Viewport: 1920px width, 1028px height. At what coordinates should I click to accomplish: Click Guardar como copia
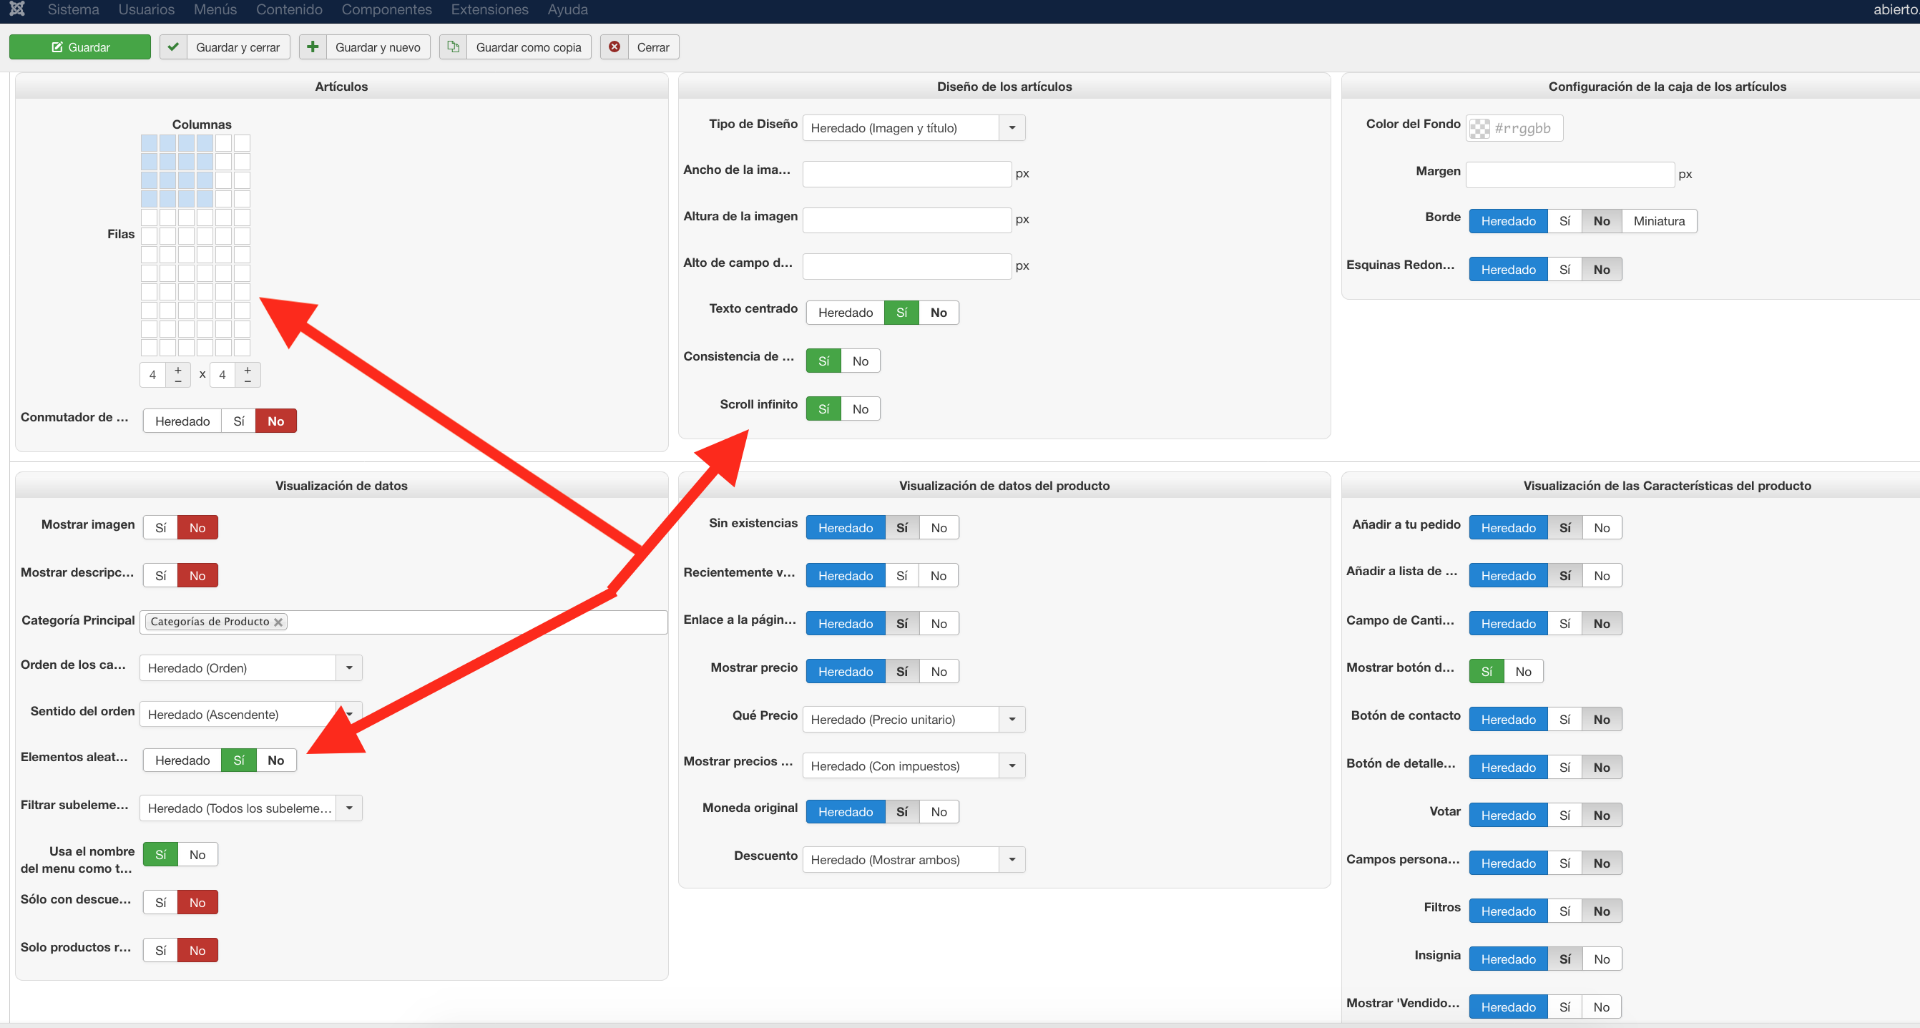point(515,47)
